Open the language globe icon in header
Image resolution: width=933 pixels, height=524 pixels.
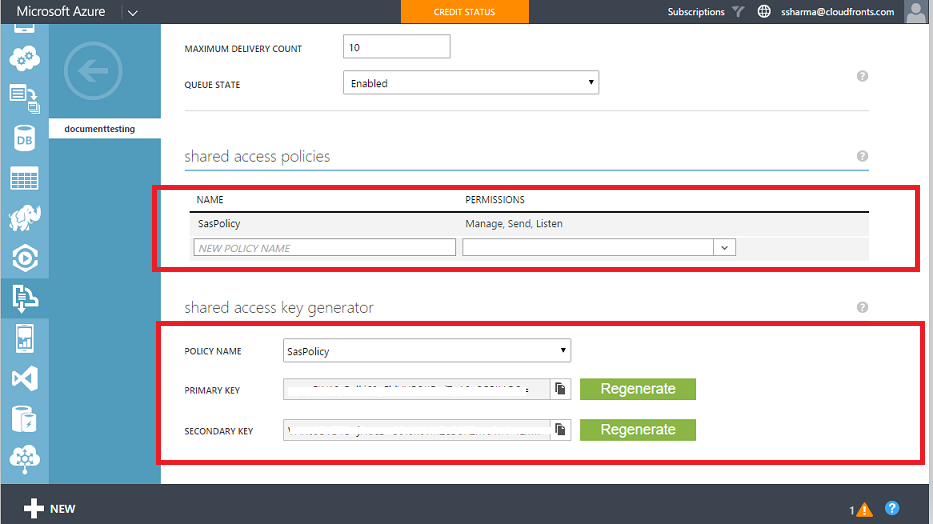(765, 12)
